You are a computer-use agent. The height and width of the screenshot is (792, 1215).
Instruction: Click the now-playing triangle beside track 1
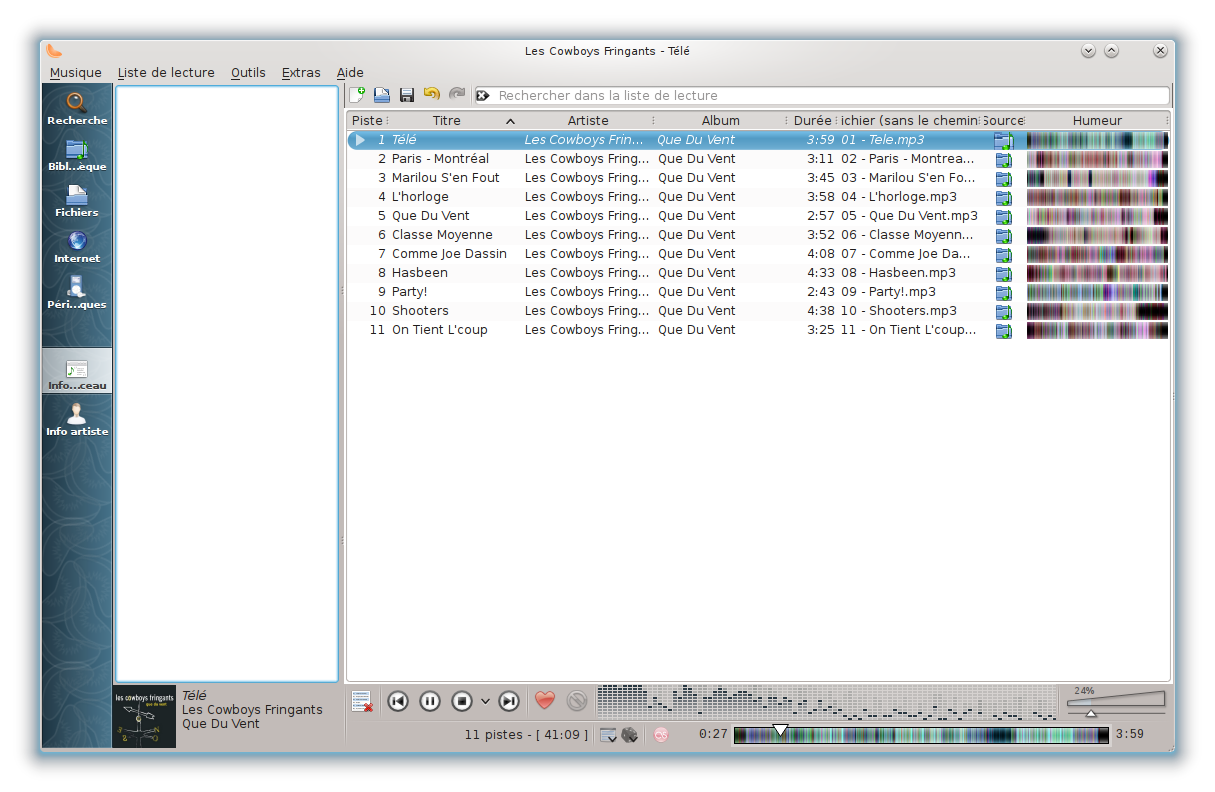pyautogui.click(x=360, y=140)
